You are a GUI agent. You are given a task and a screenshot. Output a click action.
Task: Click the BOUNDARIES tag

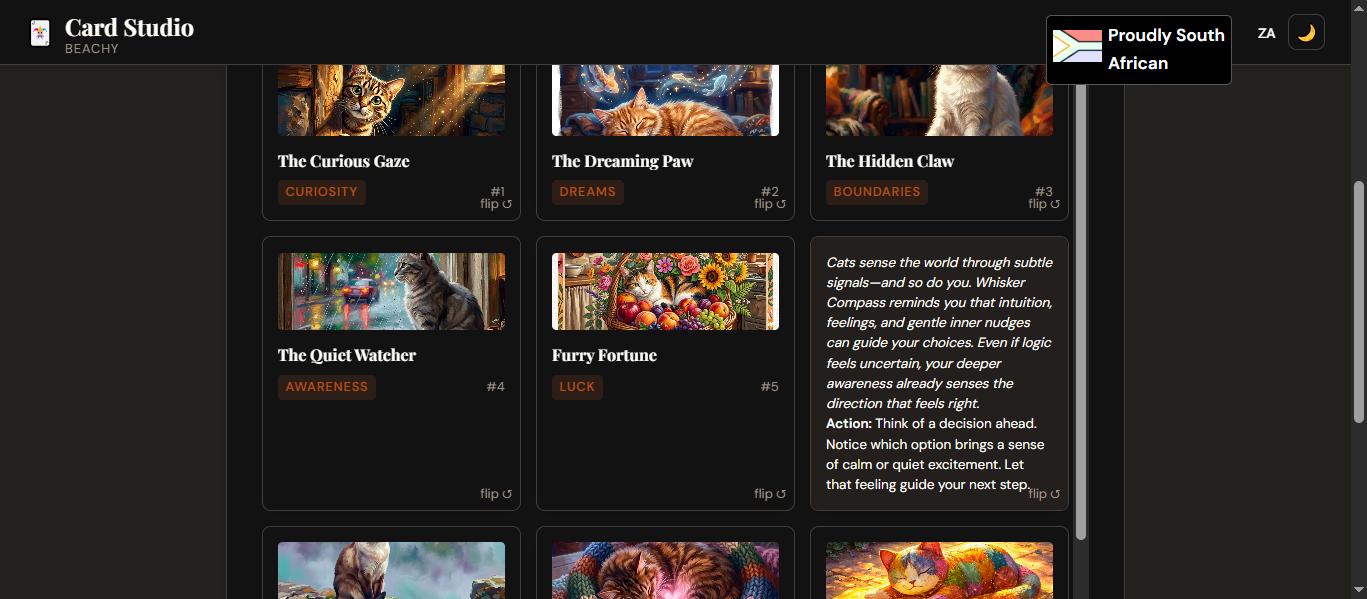(x=877, y=192)
